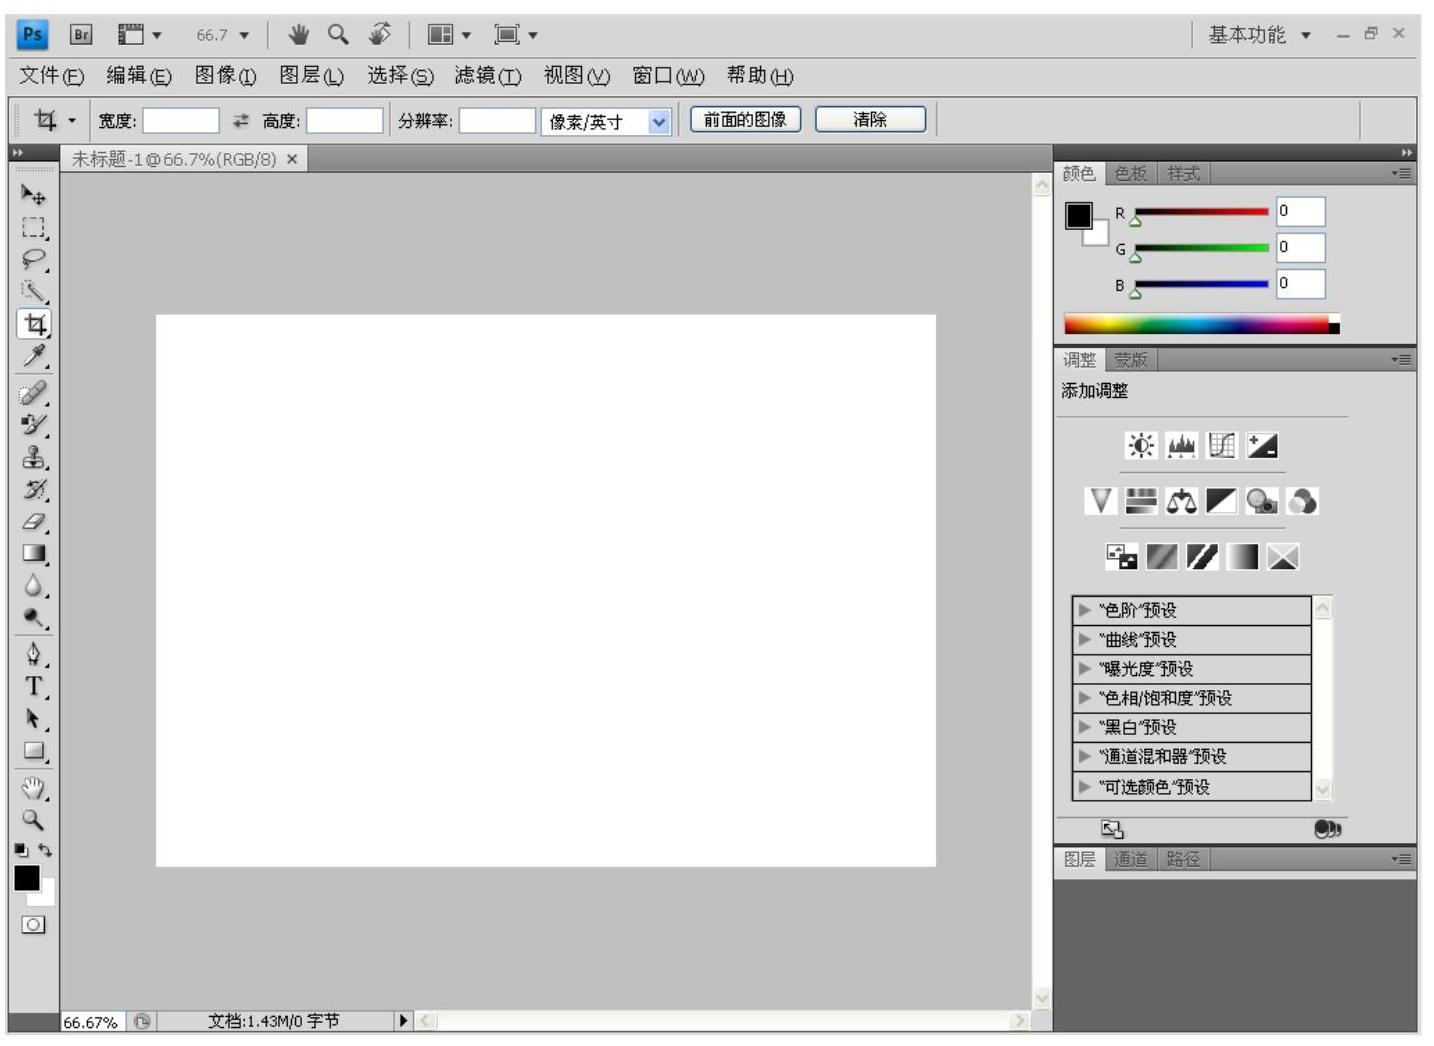Select the Gradient tool
The width and height of the screenshot is (1434, 1046).
coord(34,553)
